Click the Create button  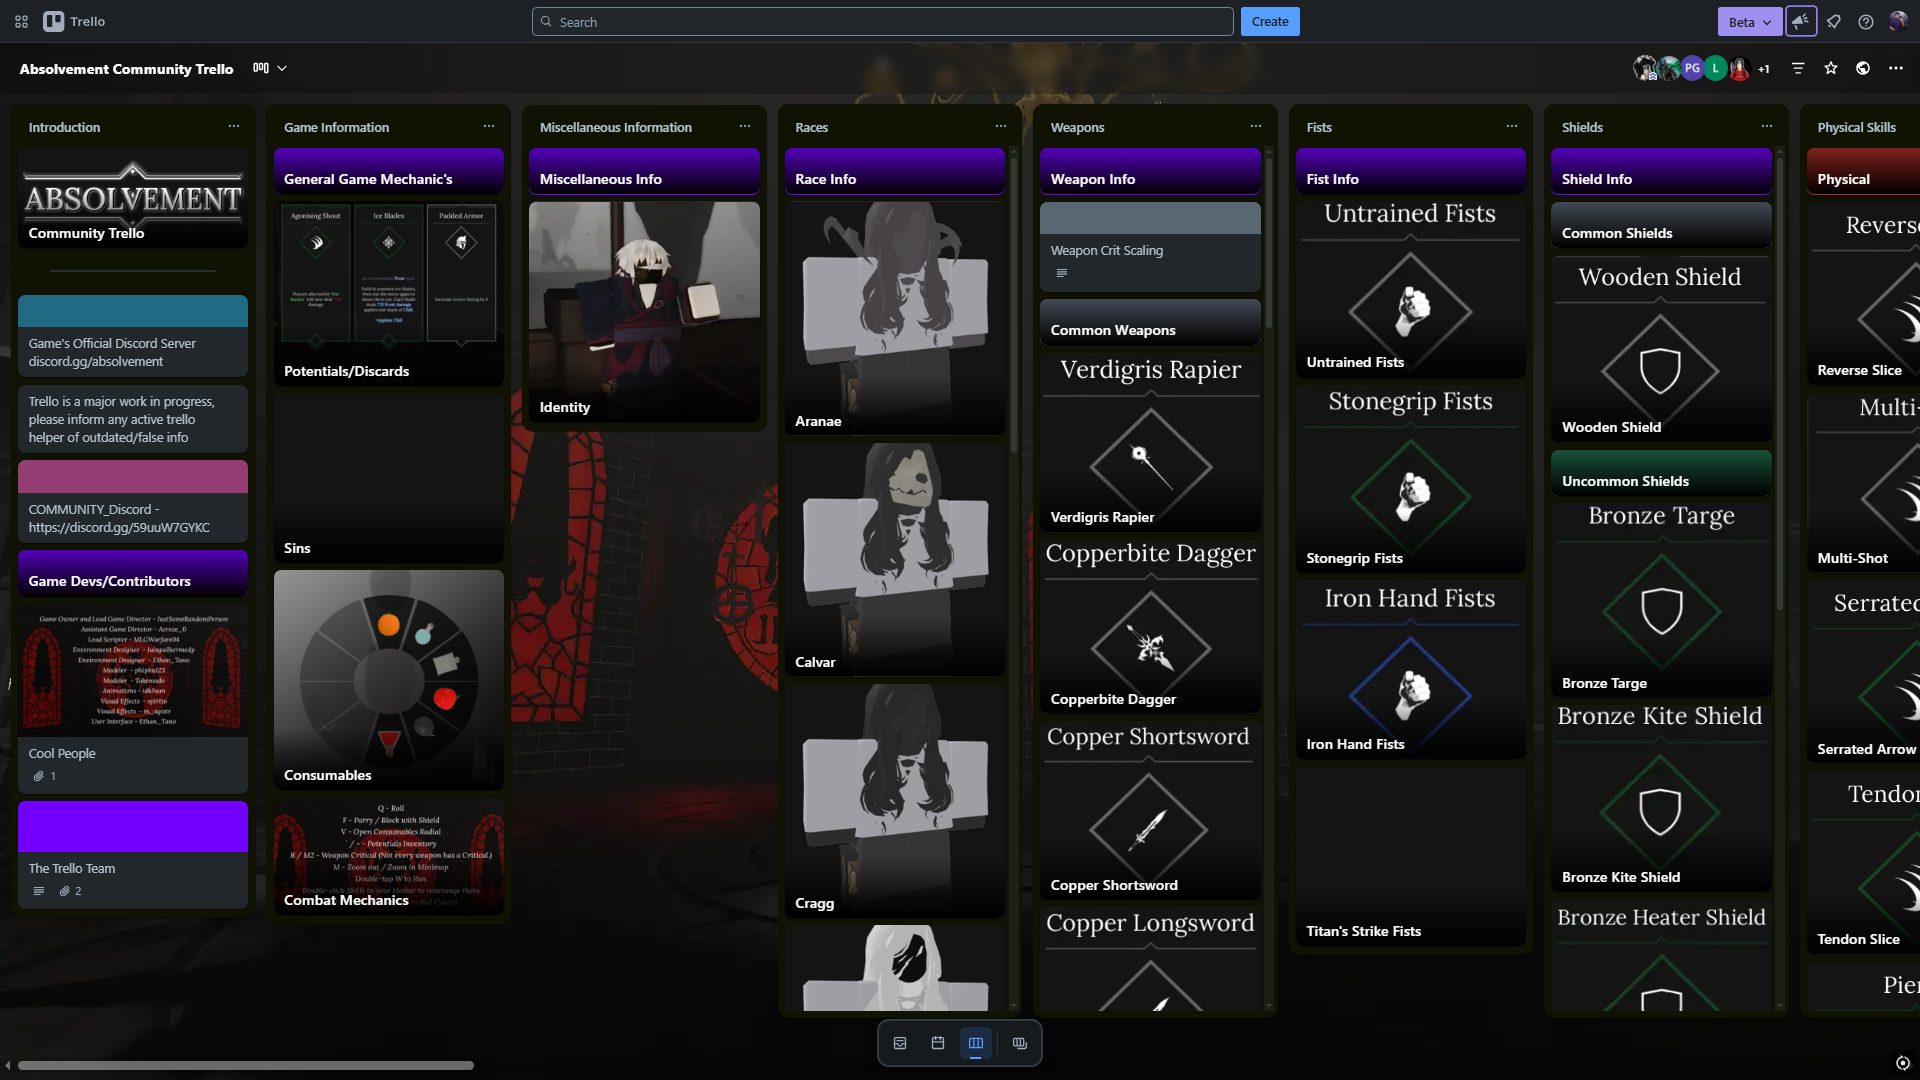tap(1269, 21)
